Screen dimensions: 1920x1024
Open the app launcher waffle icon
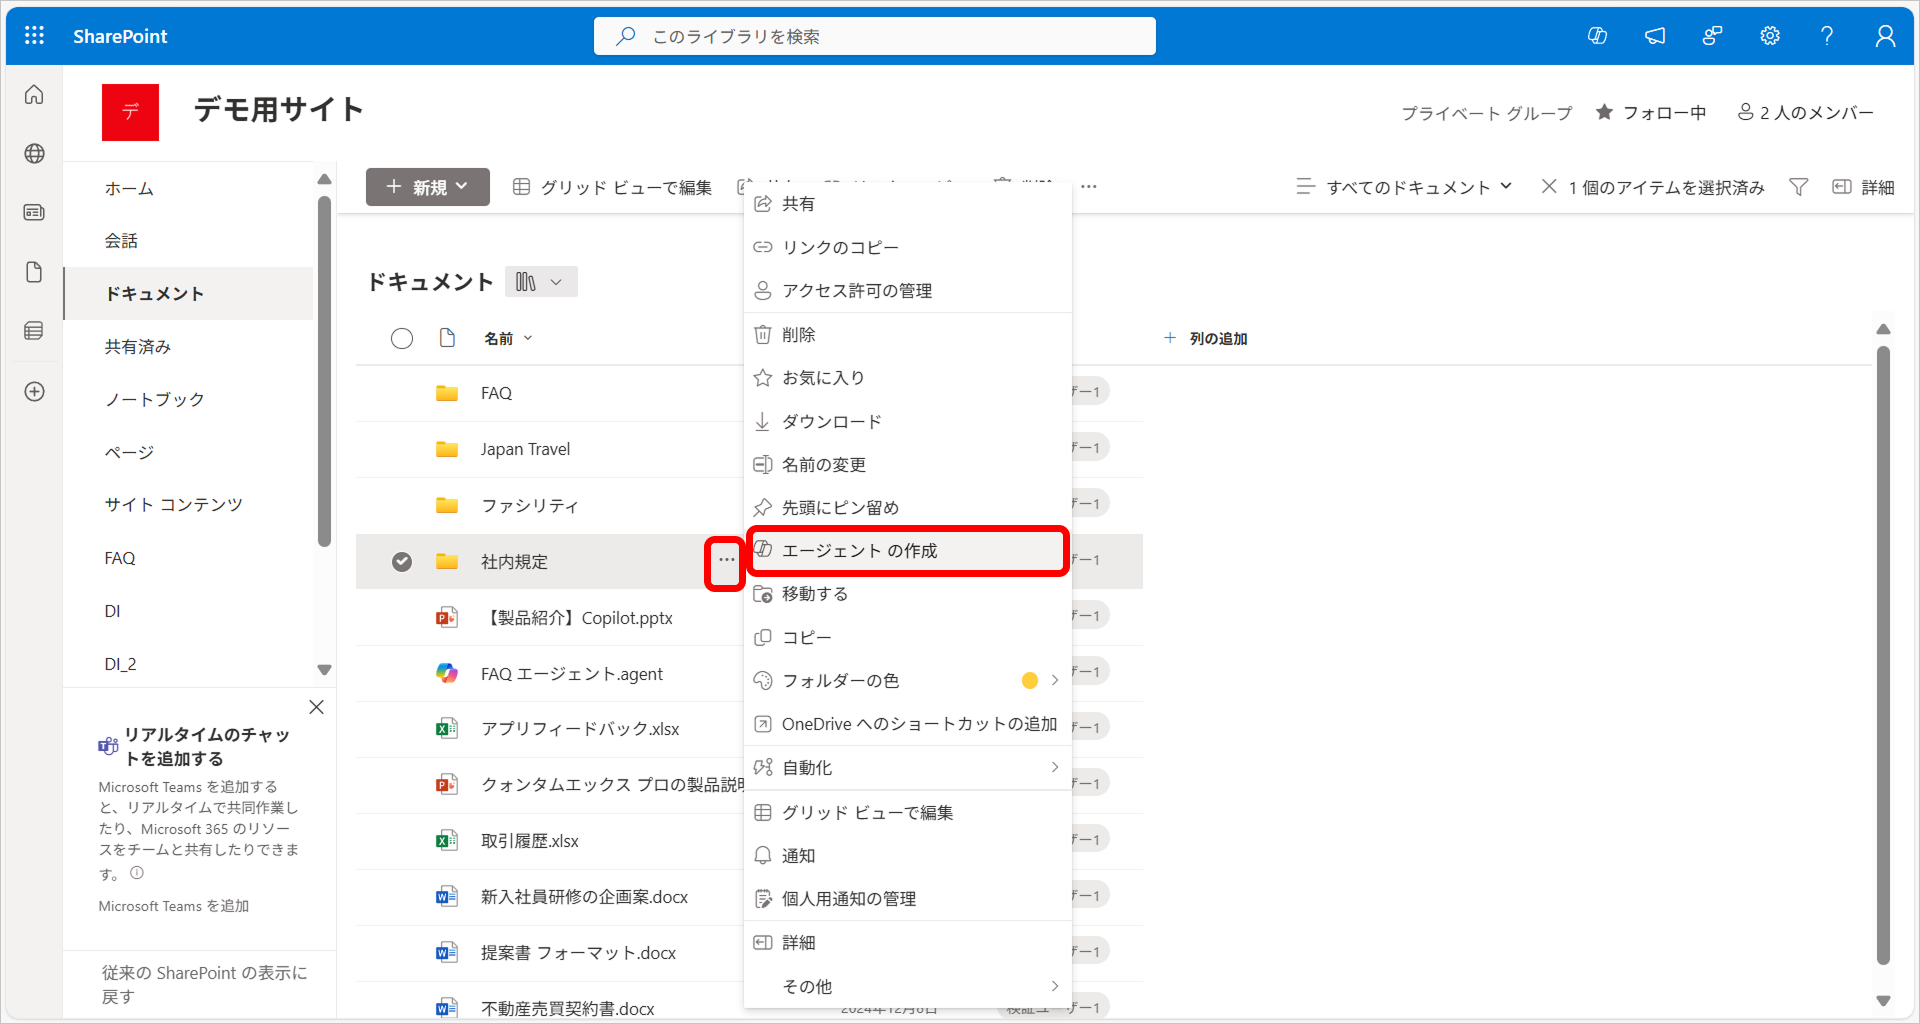[x=34, y=36]
